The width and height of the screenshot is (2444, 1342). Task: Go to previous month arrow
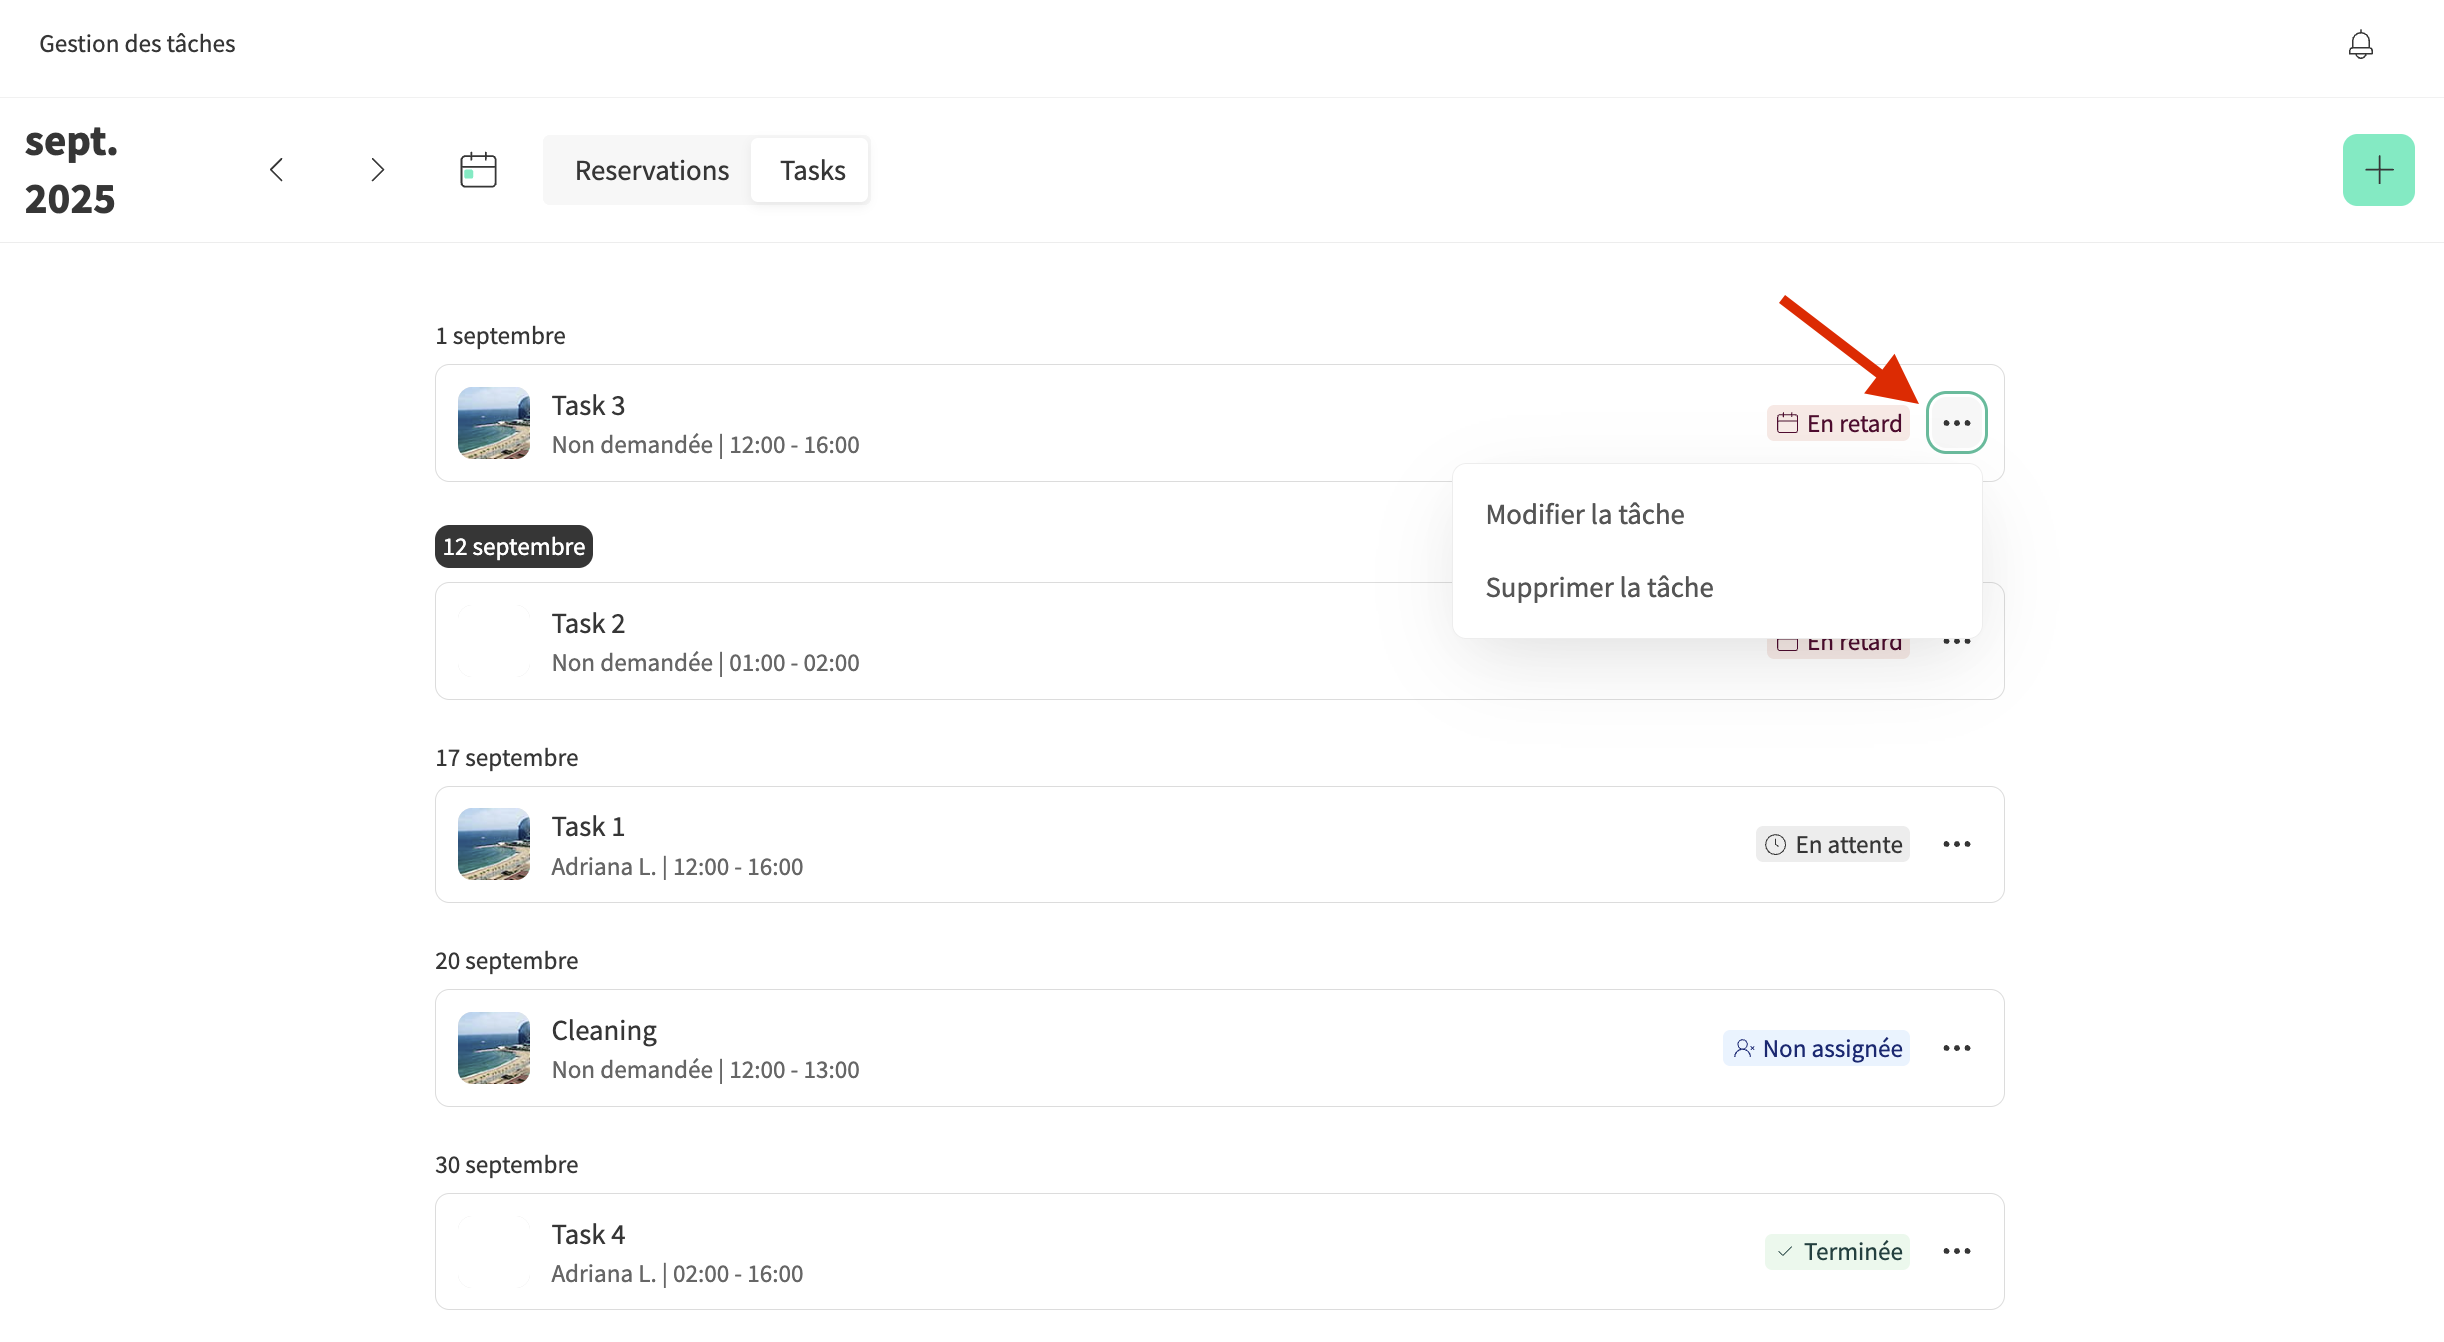coord(277,170)
